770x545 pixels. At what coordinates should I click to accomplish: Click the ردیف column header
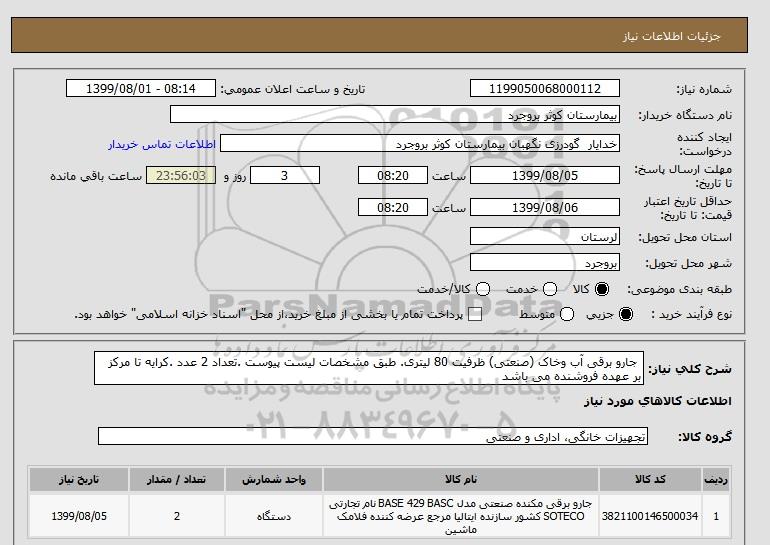716,480
